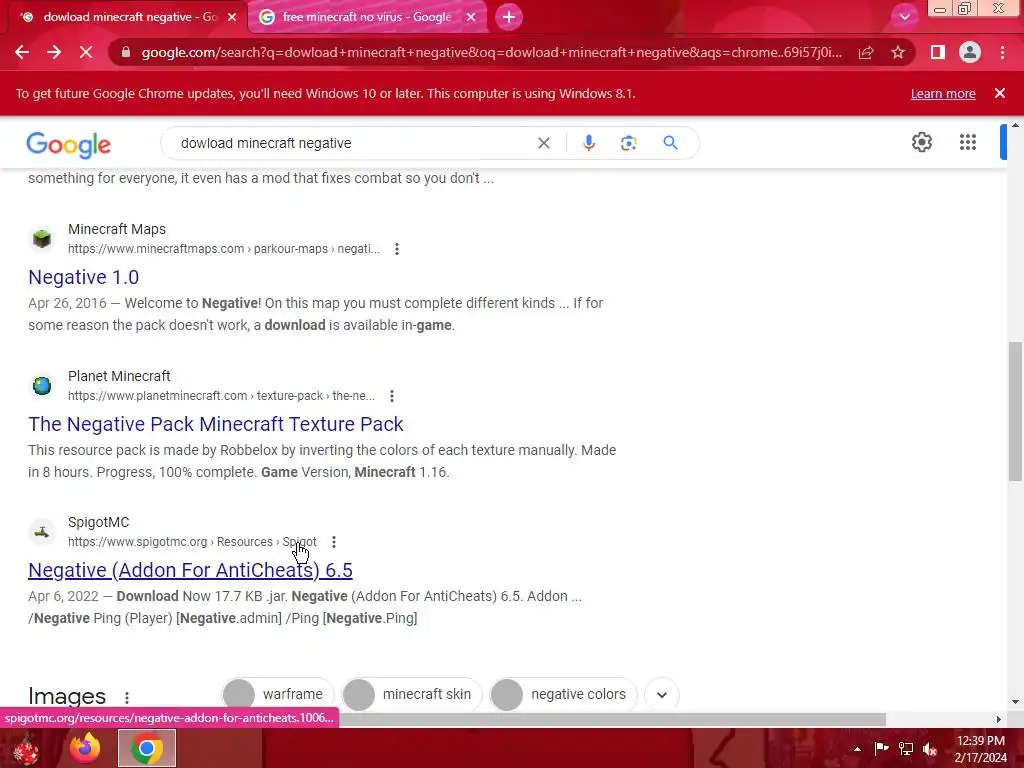
Task: Show hidden system tray icons
Action: pyautogui.click(x=857, y=749)
